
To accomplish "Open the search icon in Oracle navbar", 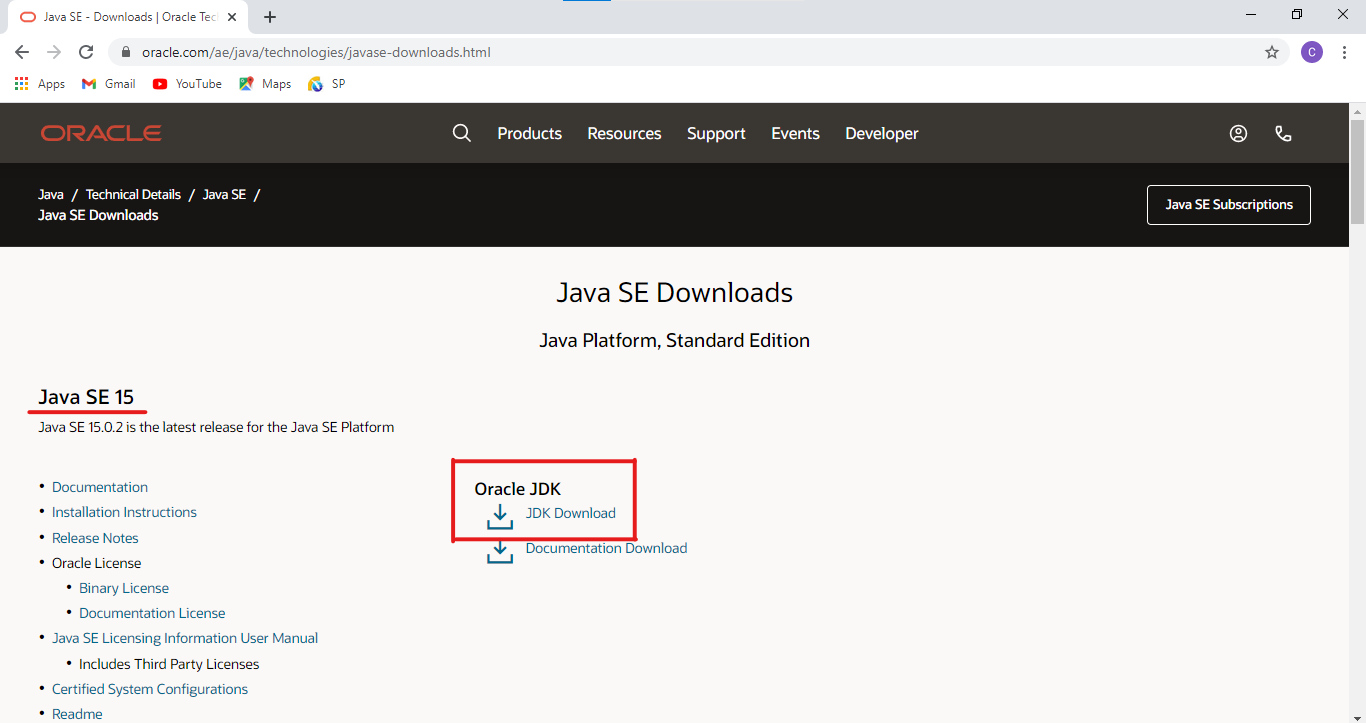I will click(x=461, y=132).
